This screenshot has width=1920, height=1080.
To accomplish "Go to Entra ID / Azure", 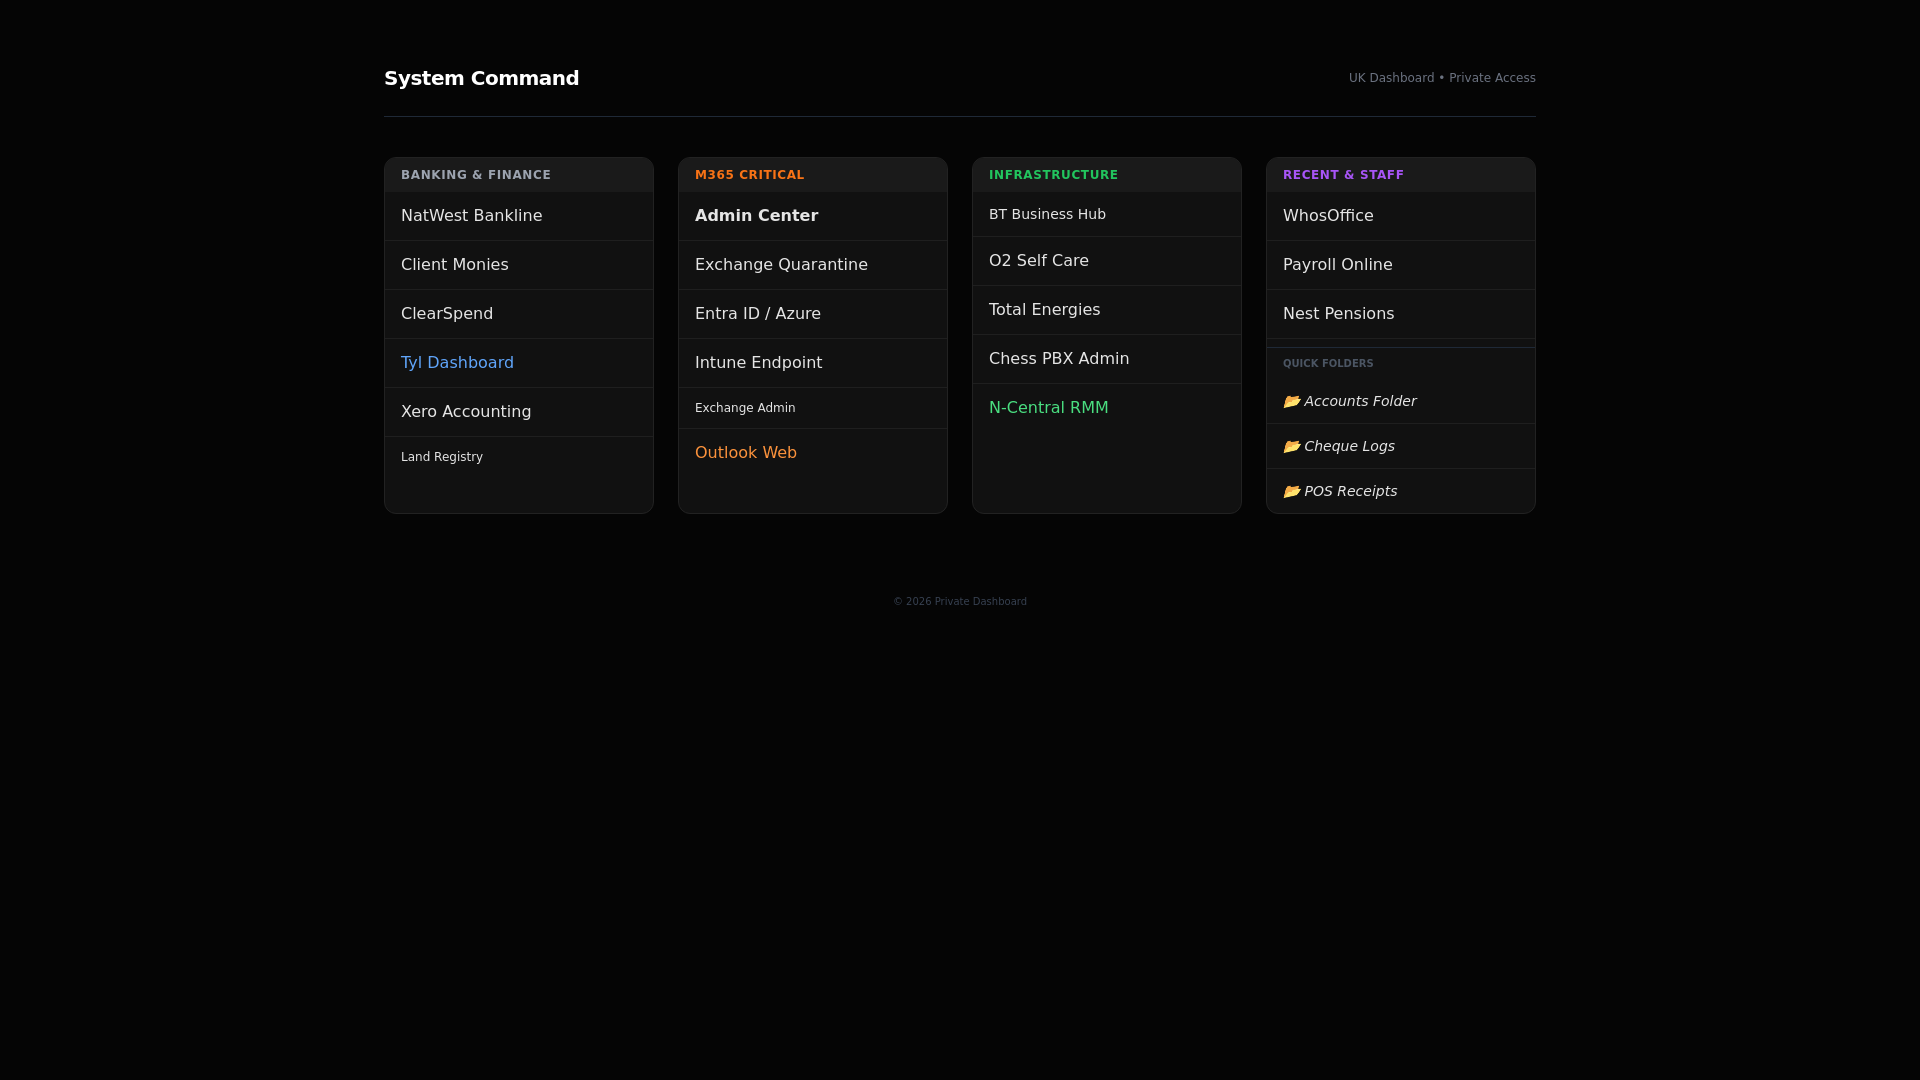I will tap(813, 314).
